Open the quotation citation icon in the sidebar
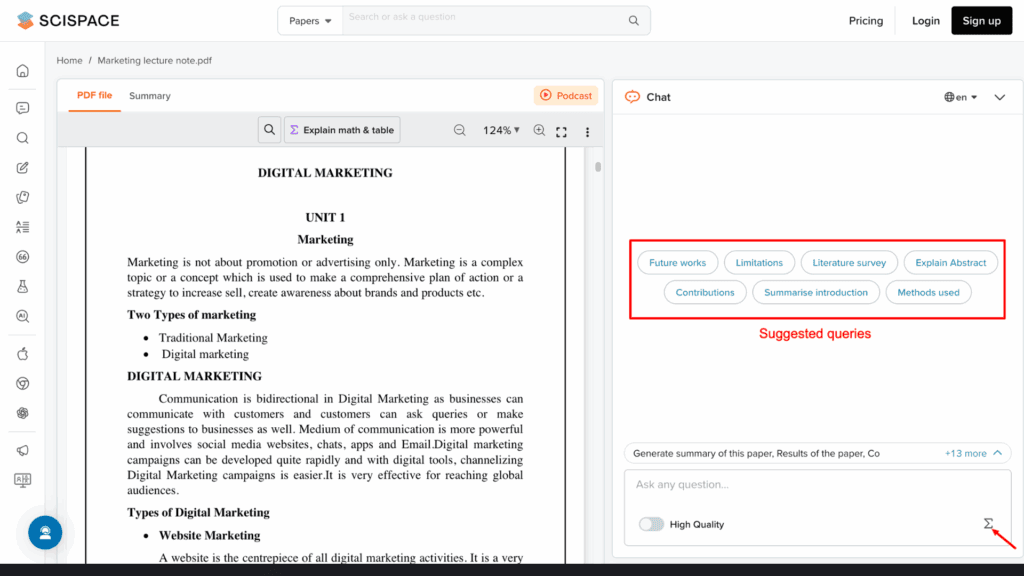Screen dimensions: 1024x576 coord(22,257)
